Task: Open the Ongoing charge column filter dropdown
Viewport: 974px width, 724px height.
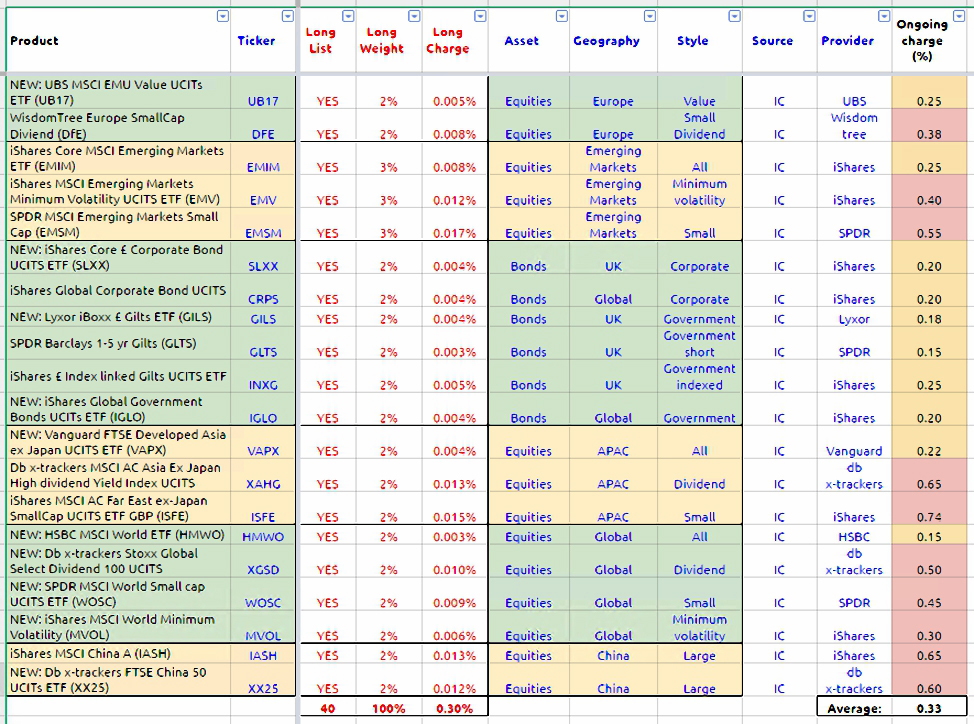Action: click(959, 17)
